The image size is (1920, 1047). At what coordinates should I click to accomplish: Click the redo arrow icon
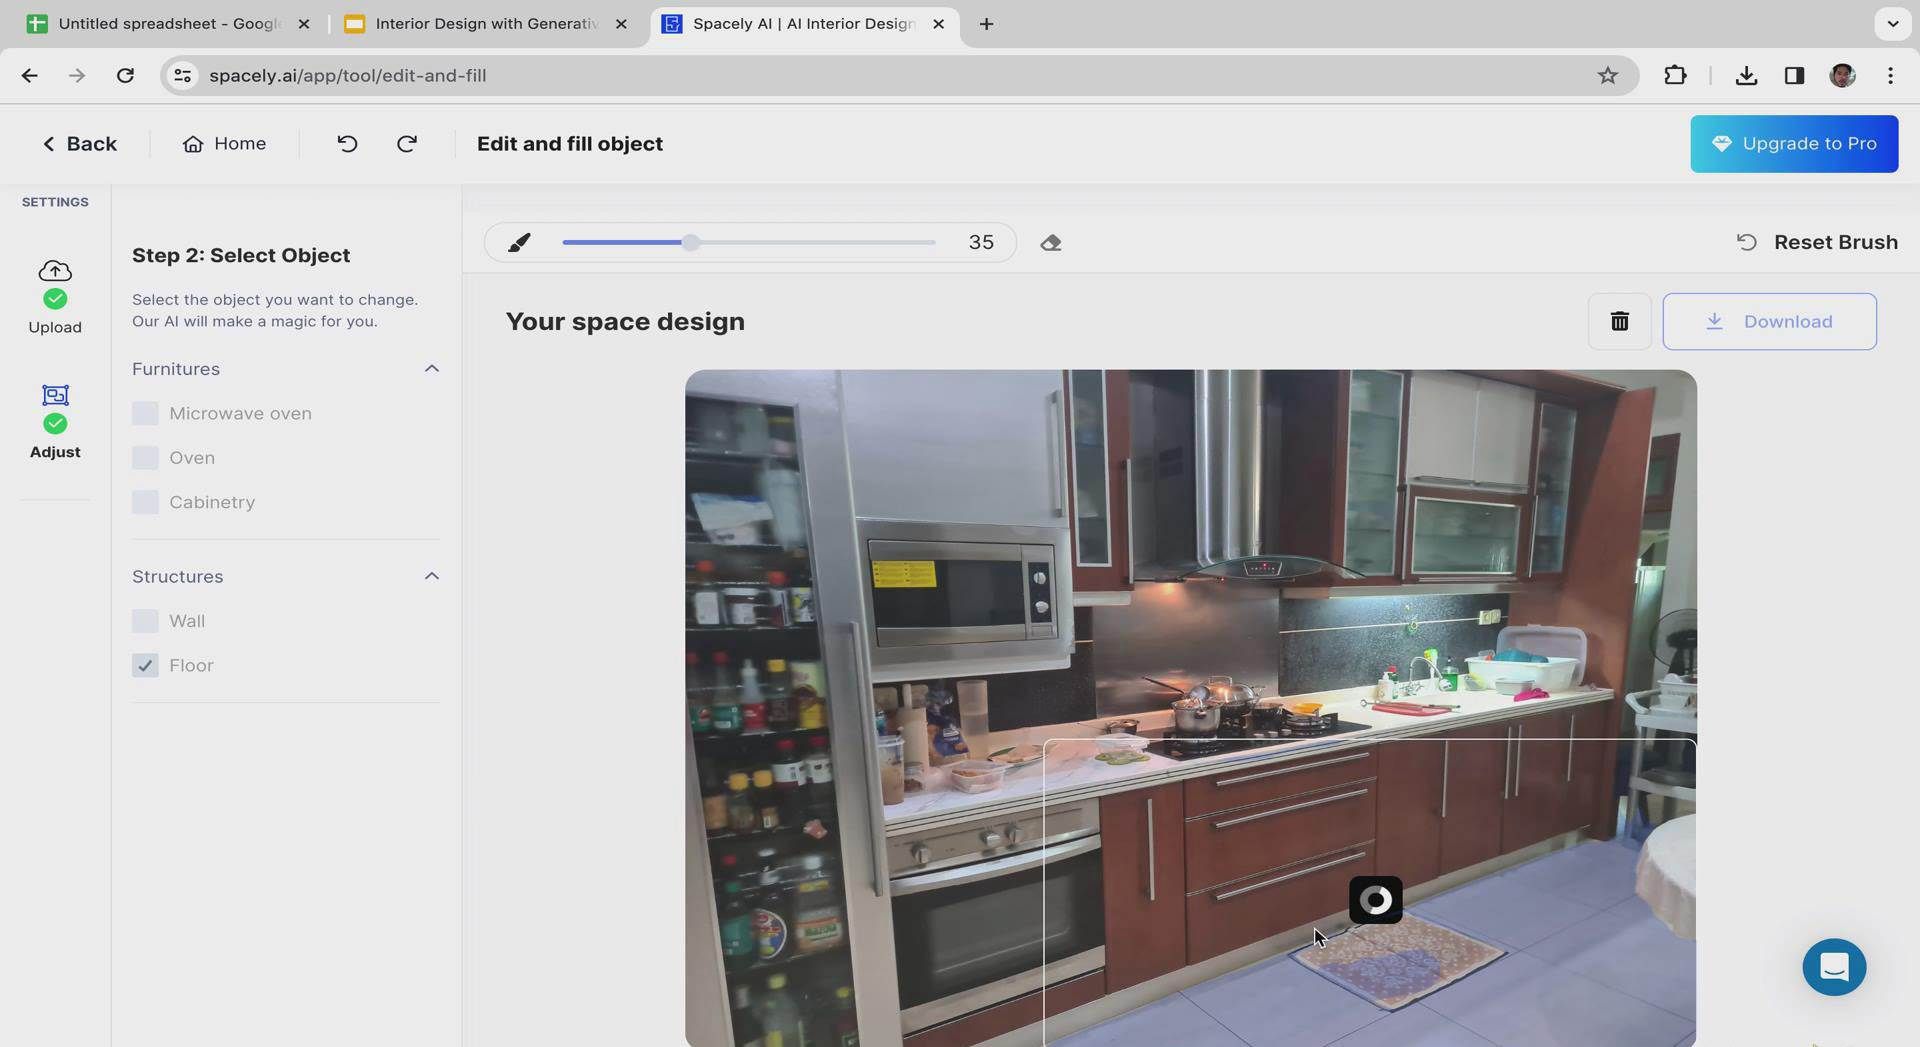tap(407, 144)
